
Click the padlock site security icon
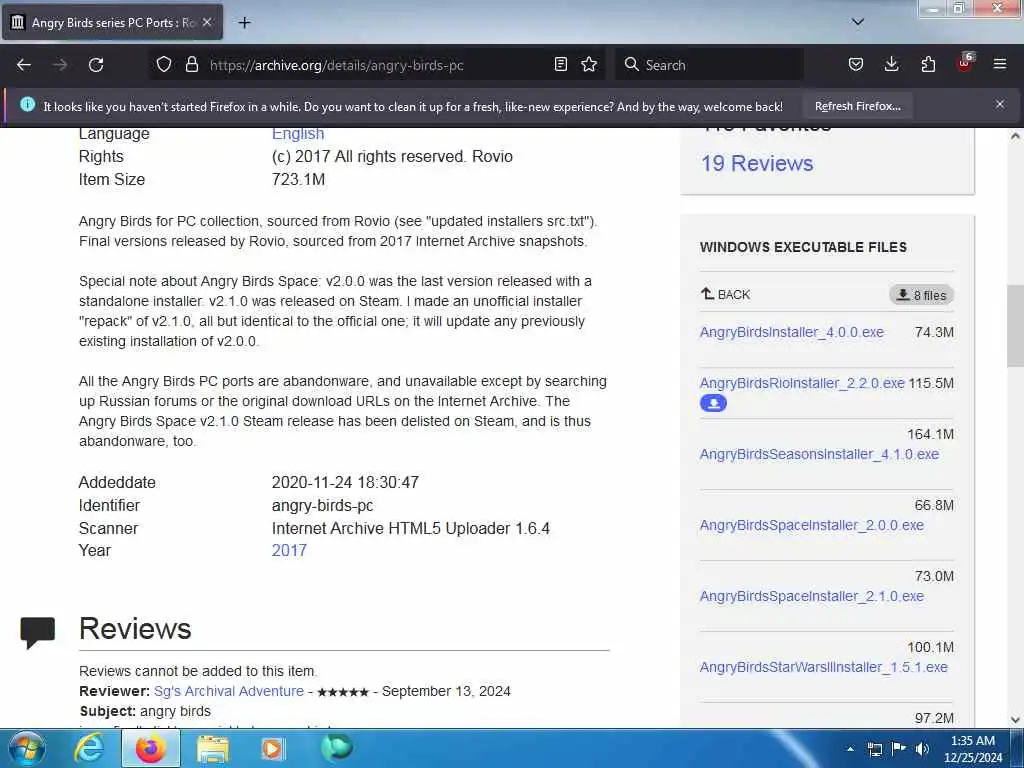191,65
